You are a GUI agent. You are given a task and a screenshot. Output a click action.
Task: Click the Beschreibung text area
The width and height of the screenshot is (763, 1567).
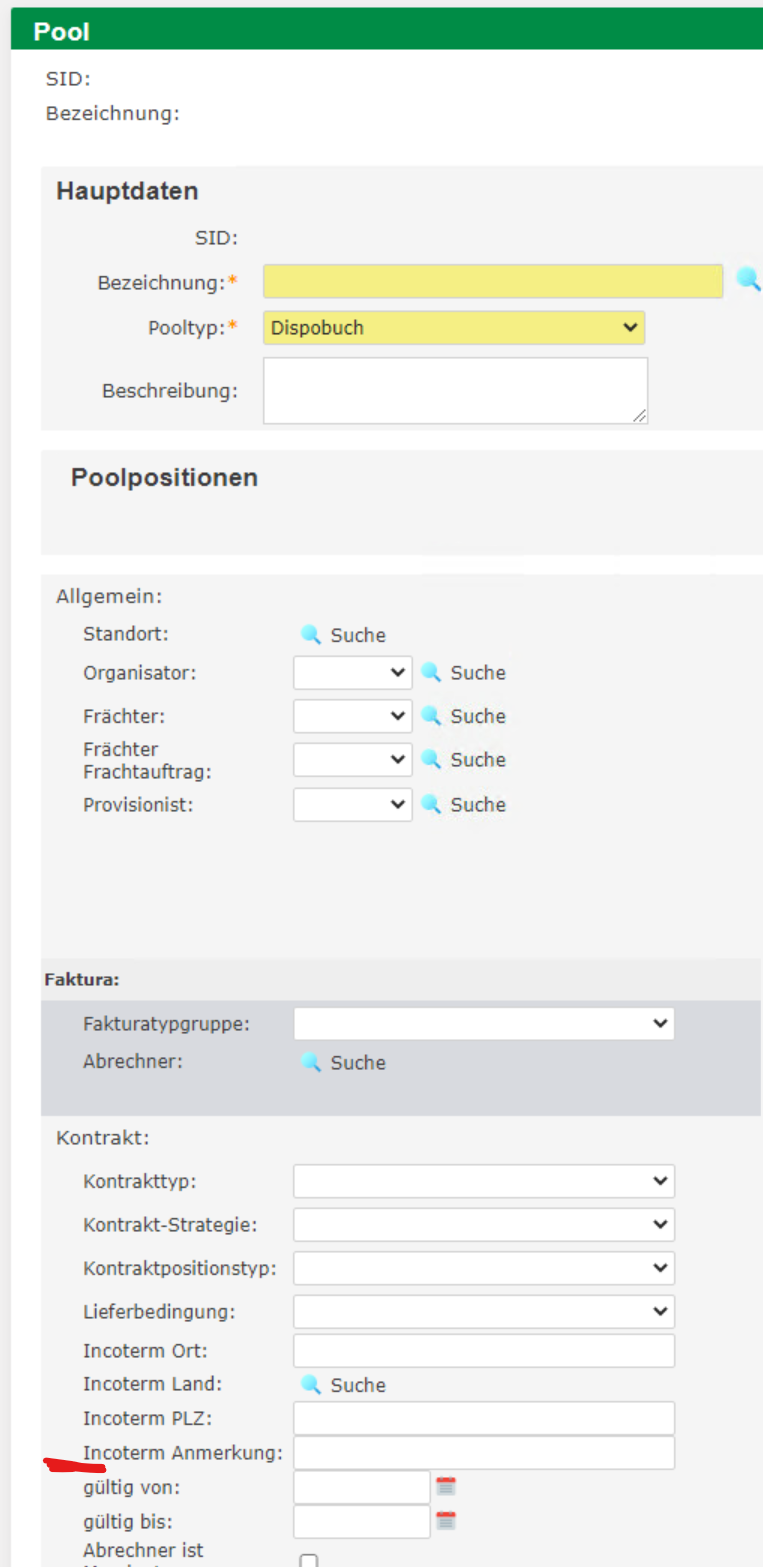tap(455, 390)
